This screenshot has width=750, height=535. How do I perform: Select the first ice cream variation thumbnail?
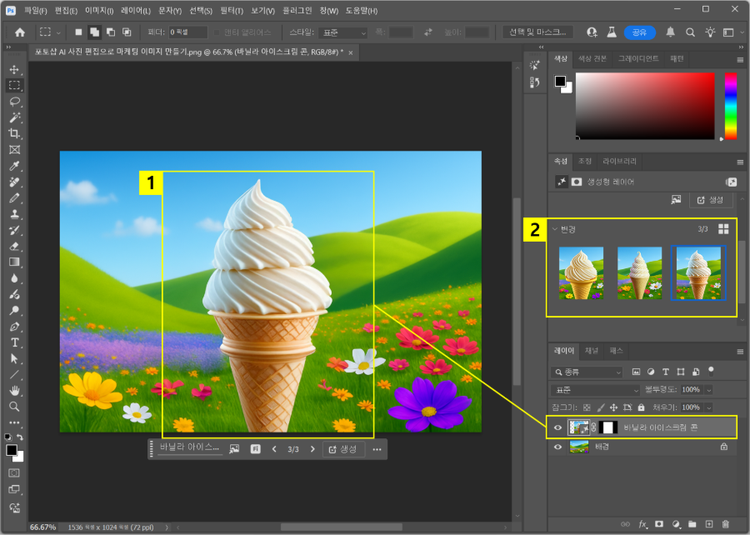click(x=580, y=273)
